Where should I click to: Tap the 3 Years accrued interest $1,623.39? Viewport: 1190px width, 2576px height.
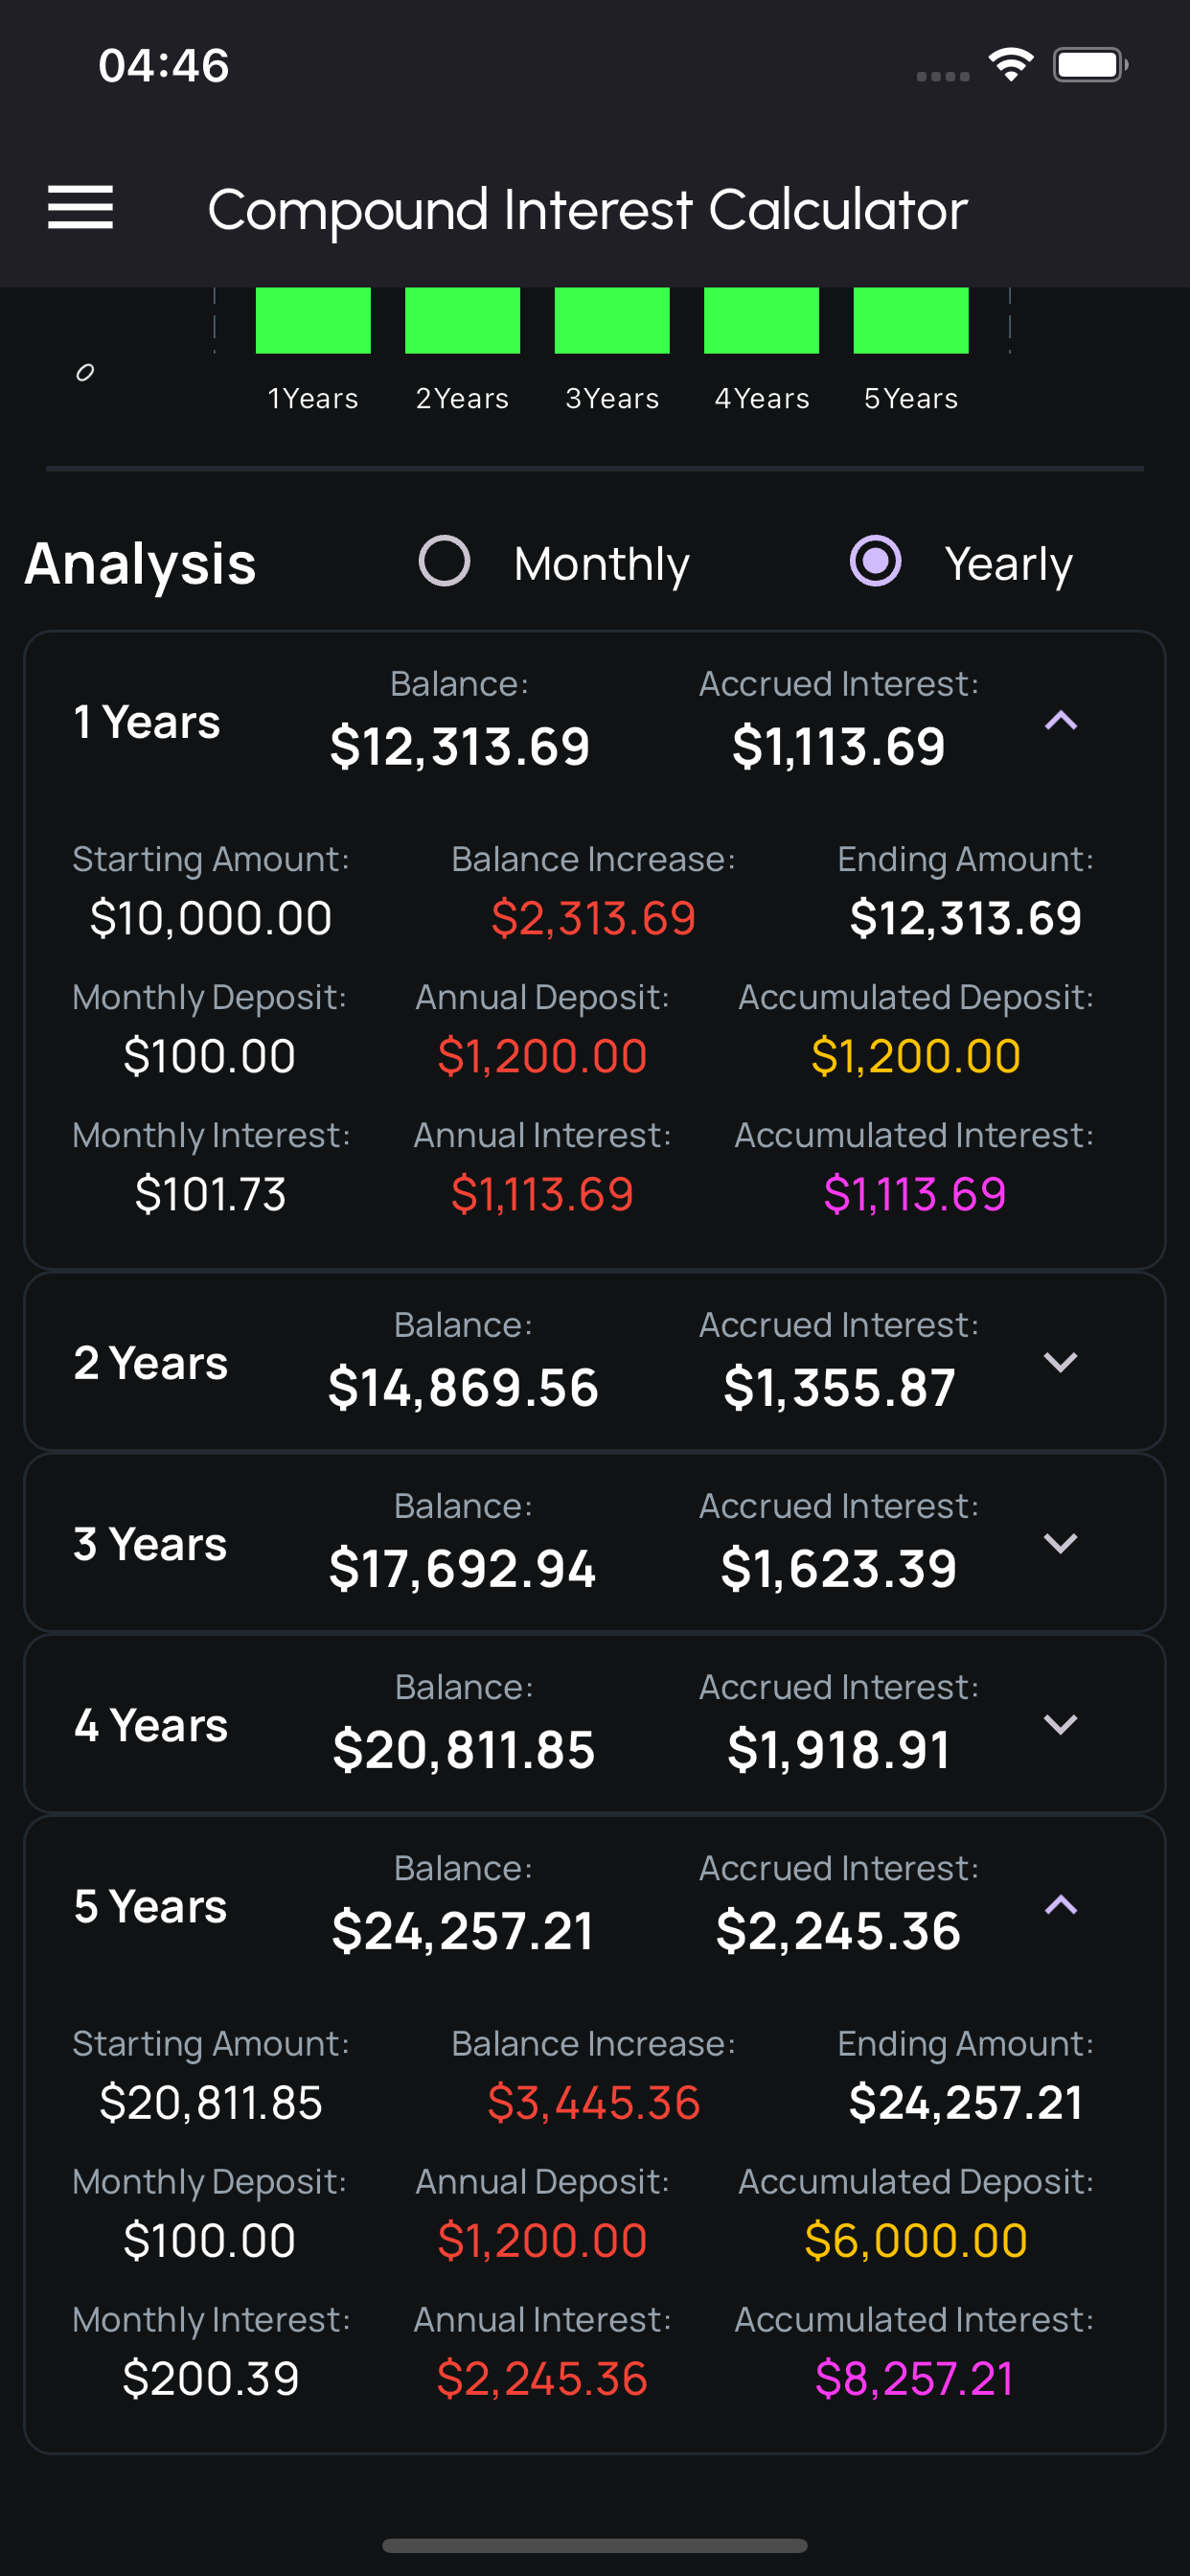838,1569
